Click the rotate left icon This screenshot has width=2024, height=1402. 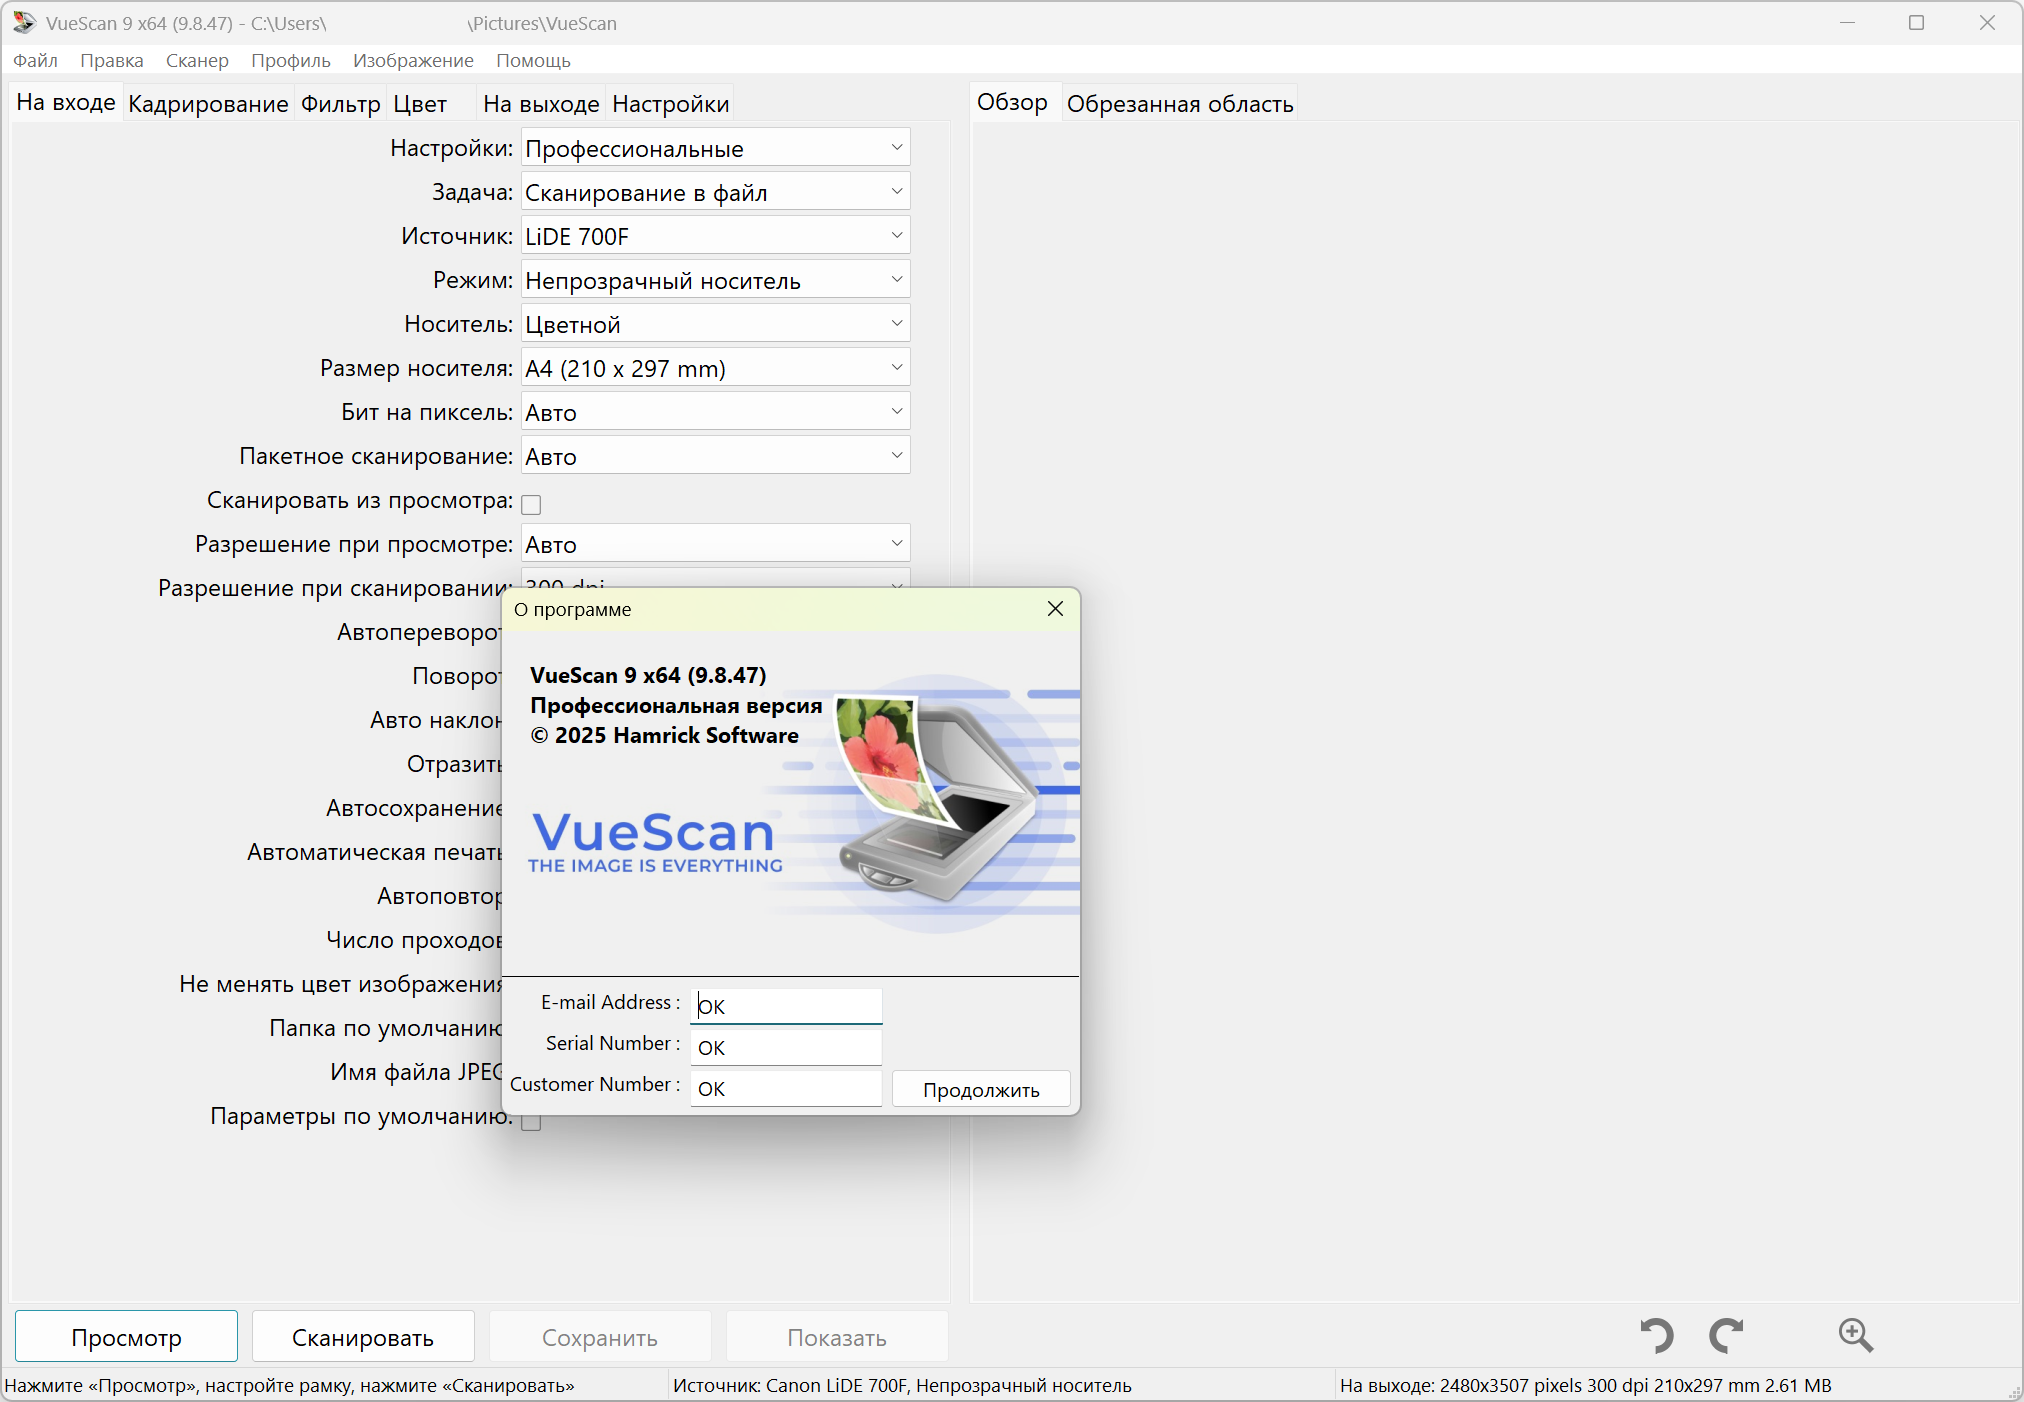[1657, 1335]
